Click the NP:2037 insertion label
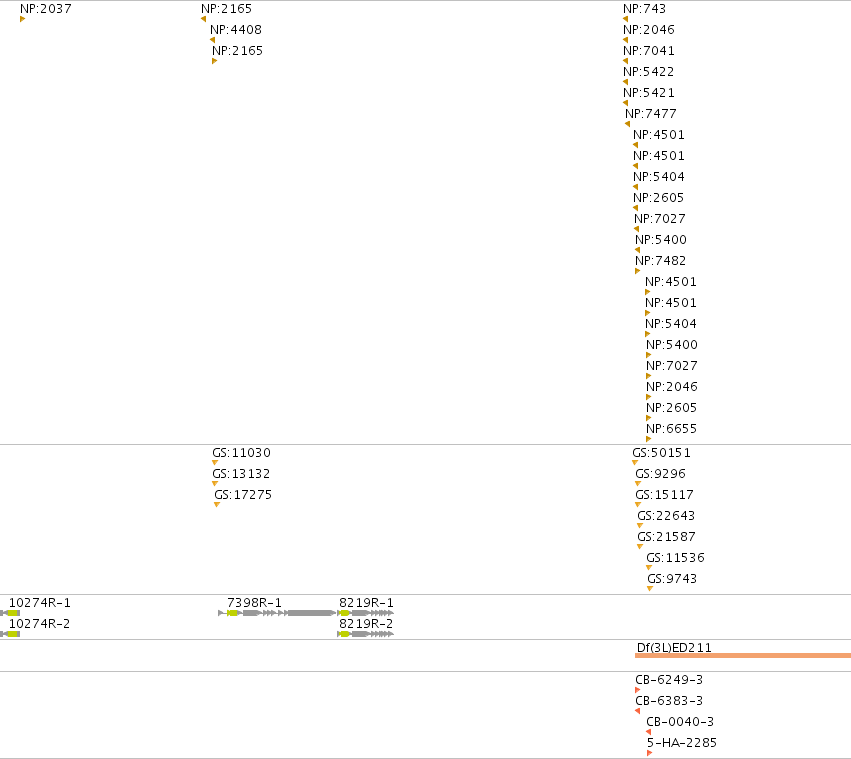 [x=46, y=9]
